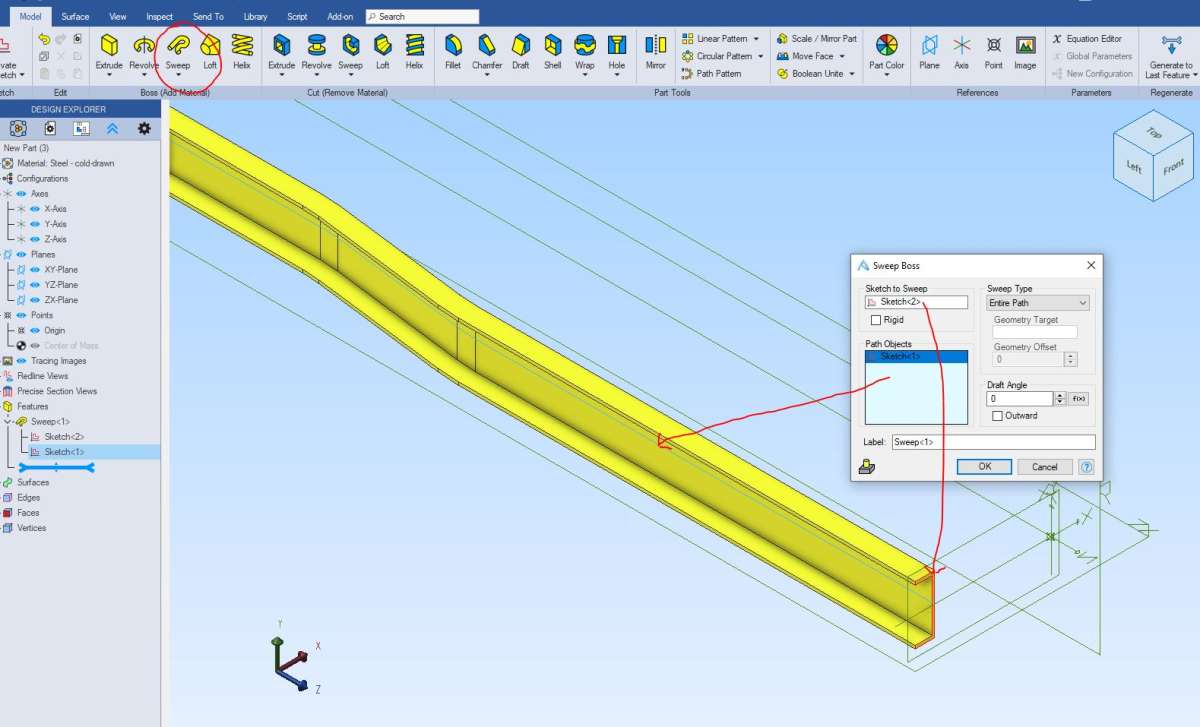Select the Mirror tool
The image size is (1200, 727).
point(655,50)
